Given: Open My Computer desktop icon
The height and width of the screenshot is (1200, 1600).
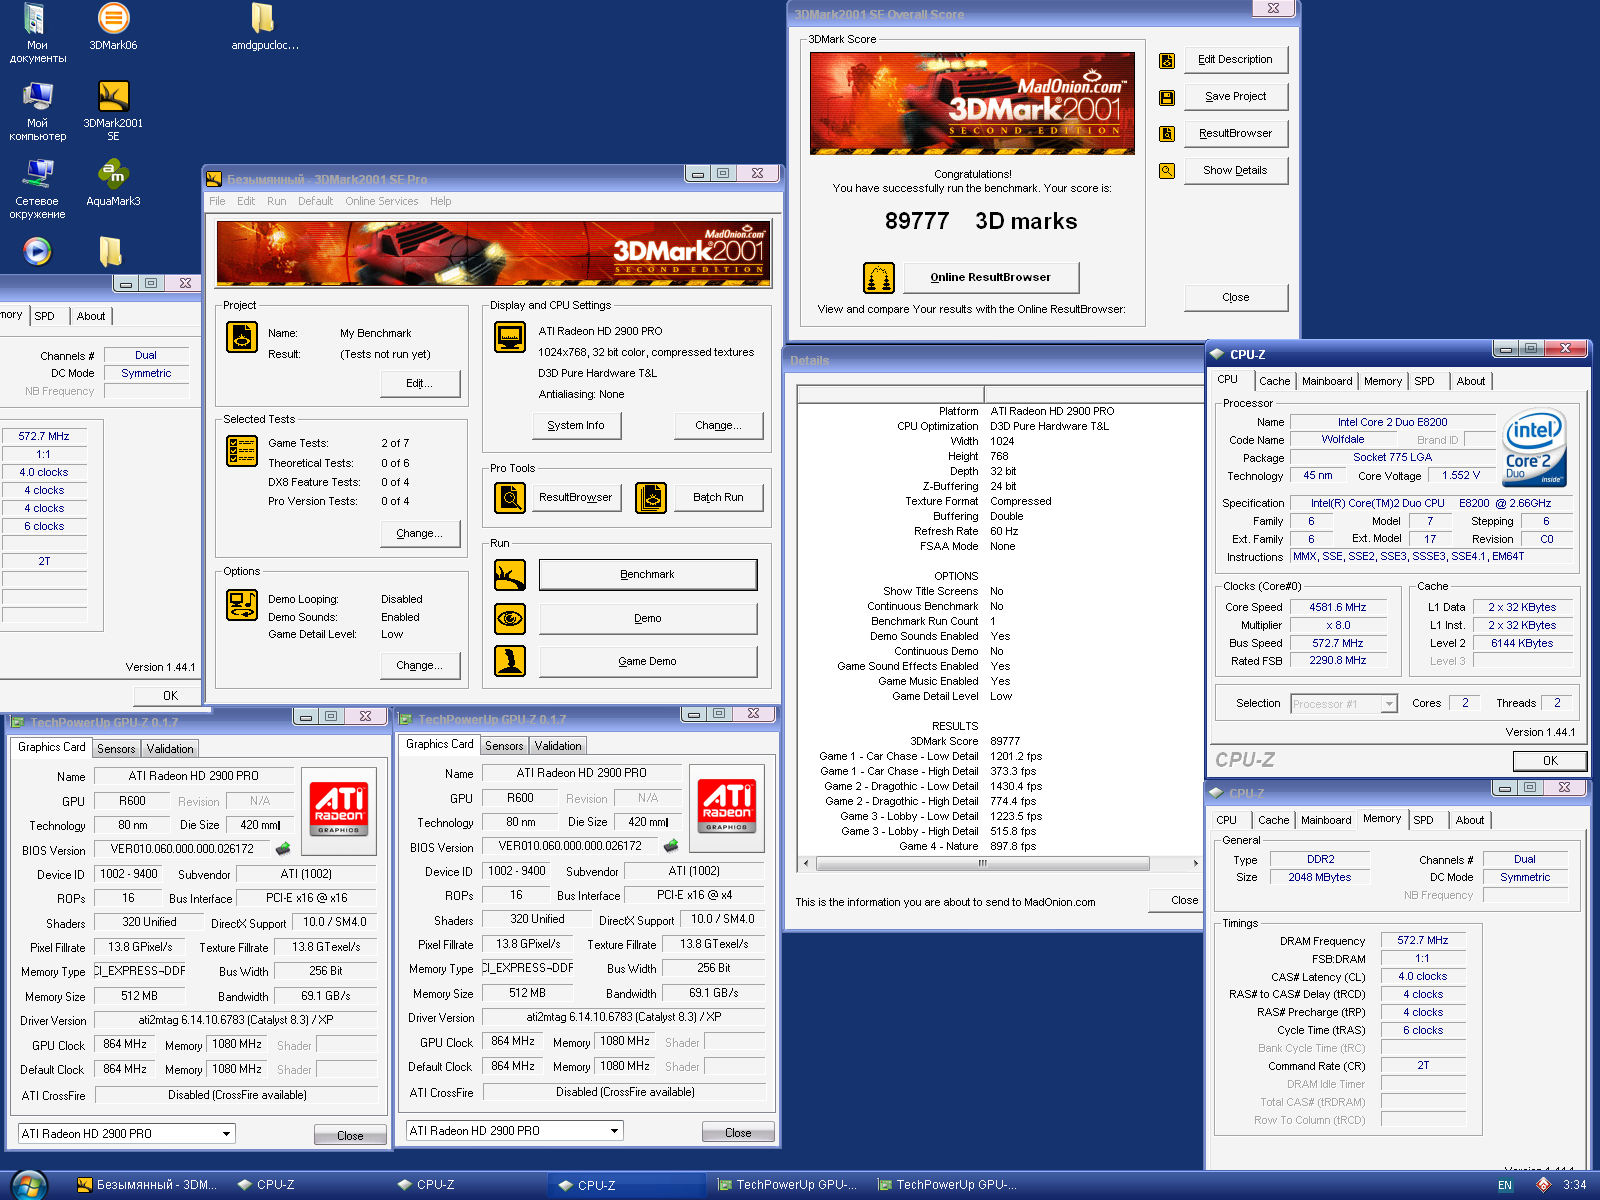Looking at the screenshot, I should pyautogui.click(x=37, y=110).
